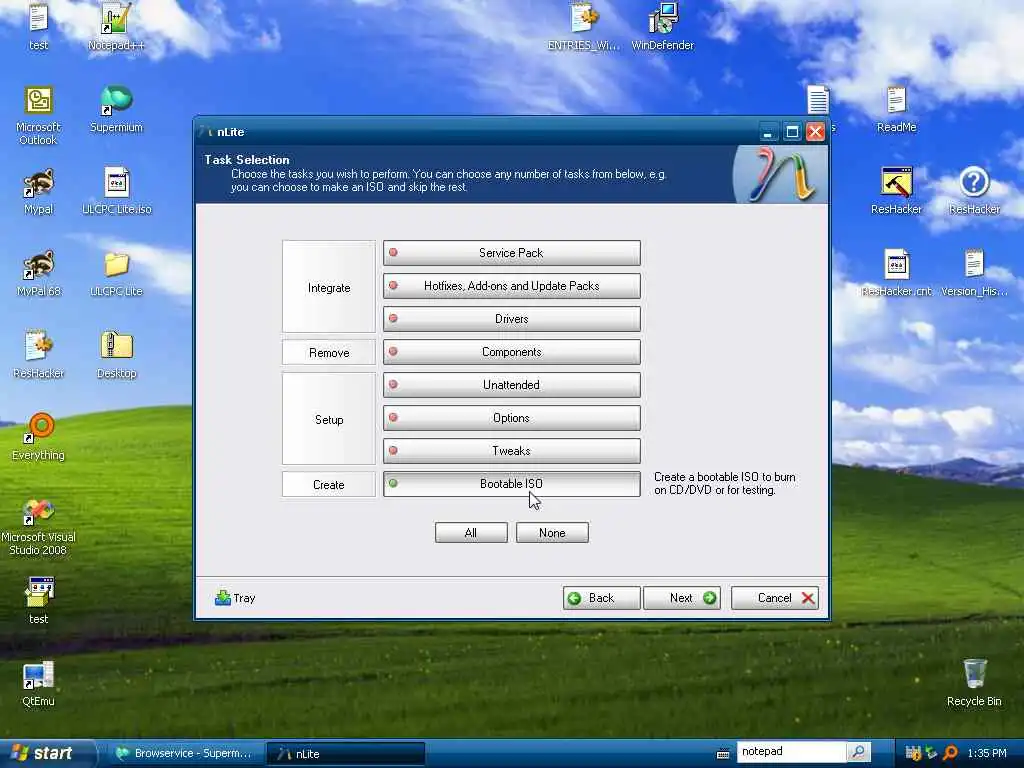Cancel the nLite wizard

click(x=775, y=598)
